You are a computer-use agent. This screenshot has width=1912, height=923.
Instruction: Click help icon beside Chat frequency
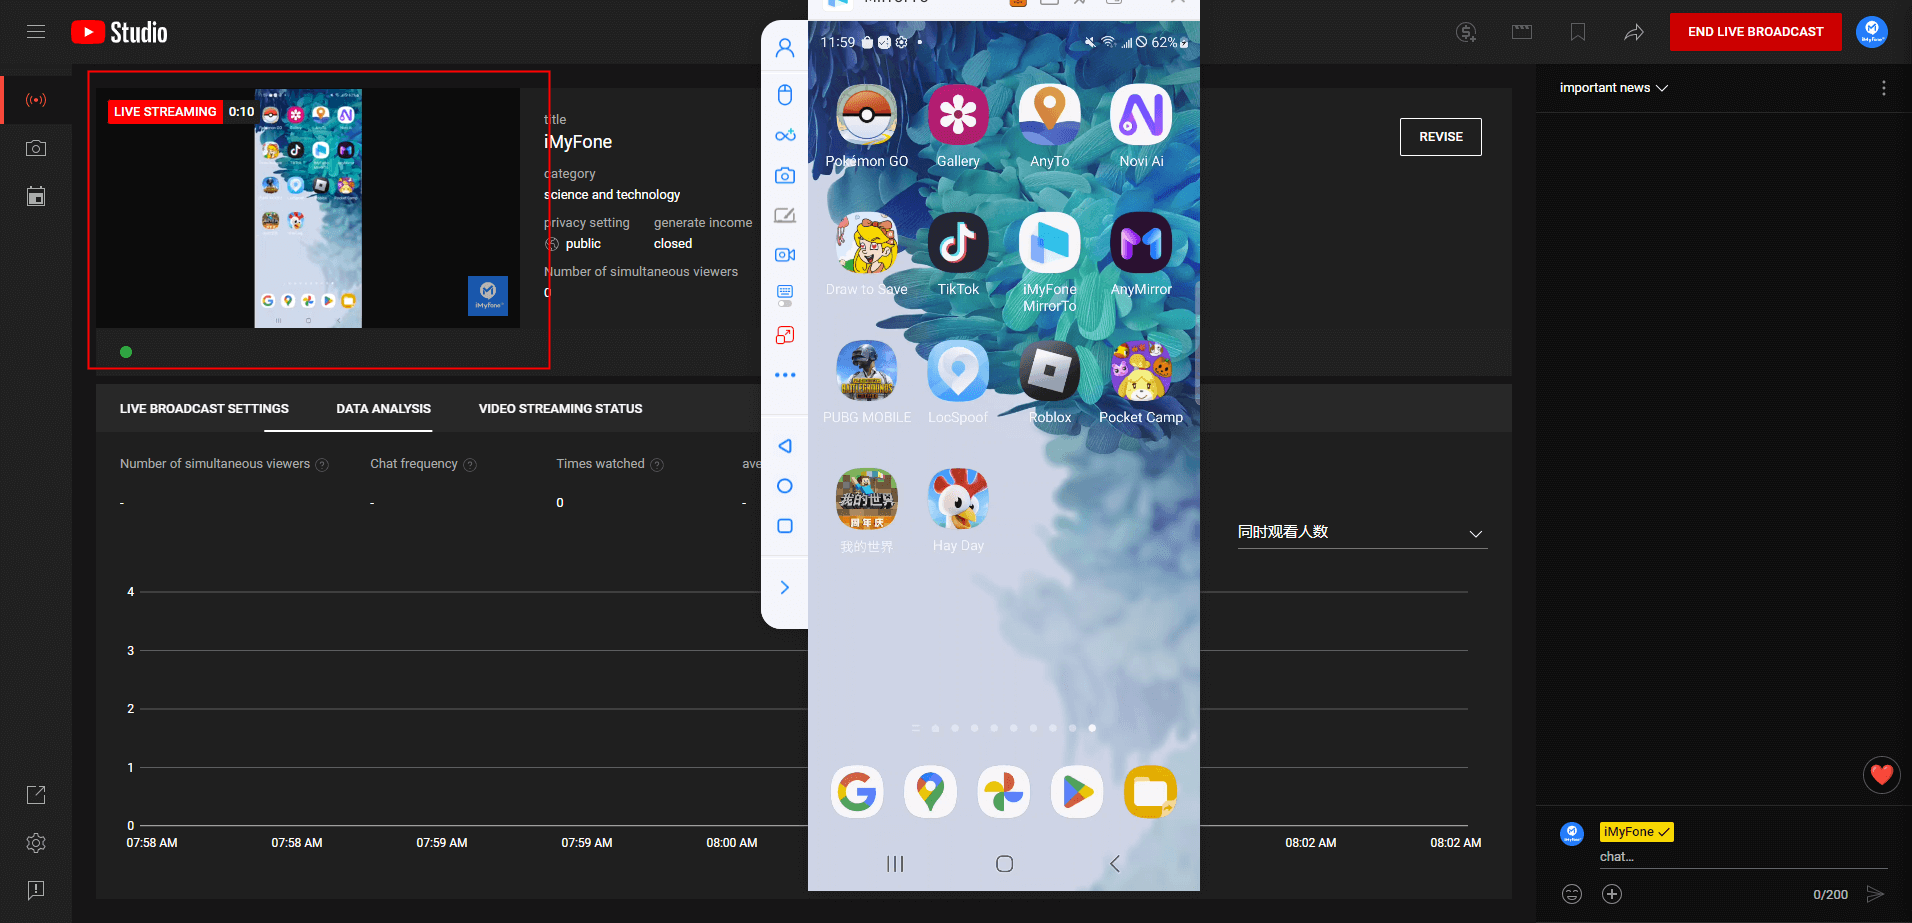point(470,465)
